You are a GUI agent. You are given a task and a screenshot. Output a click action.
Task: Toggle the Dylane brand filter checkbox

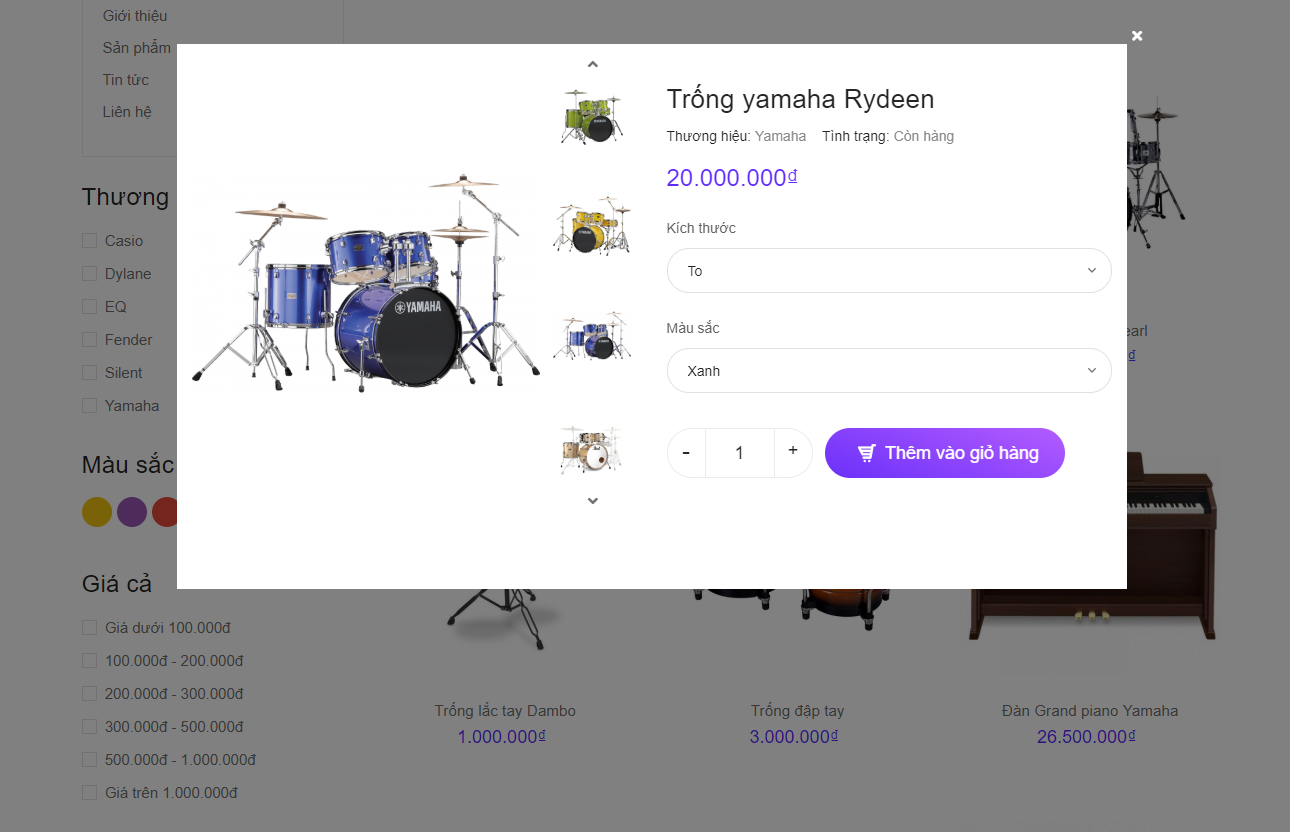[x=90, y=274]
